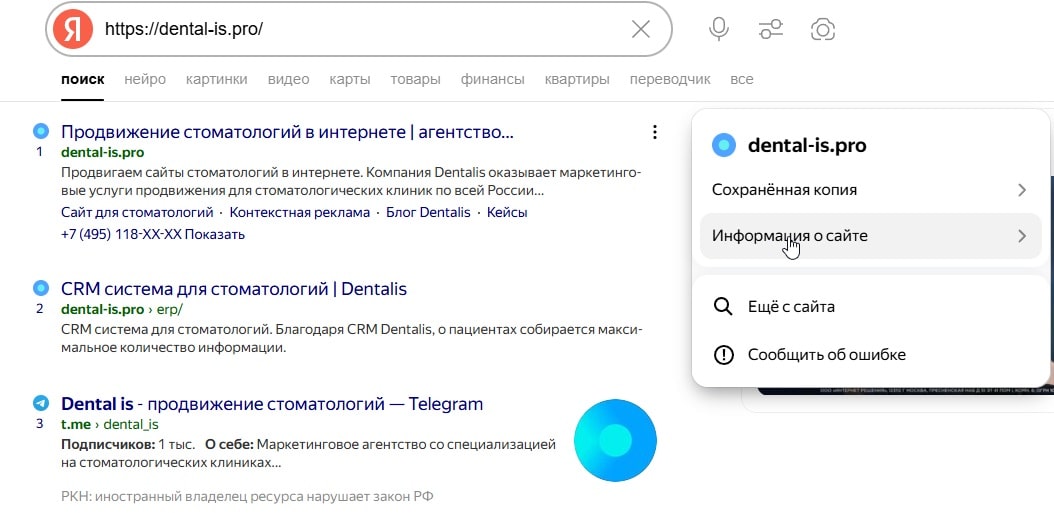This screenshot has height=513, width=1054.
Task: Click the Yandex logo in search bar
Action: point(73,30)
